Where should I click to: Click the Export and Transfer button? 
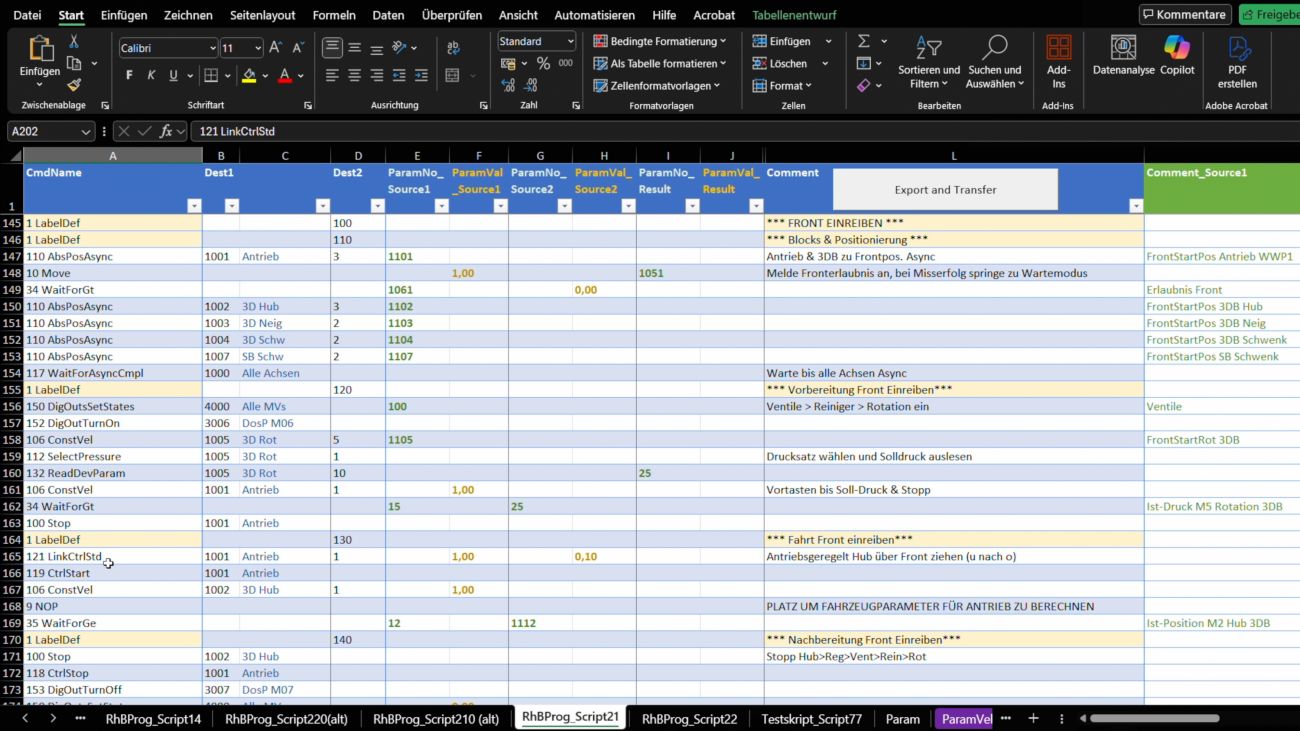[x=945, y=190]
